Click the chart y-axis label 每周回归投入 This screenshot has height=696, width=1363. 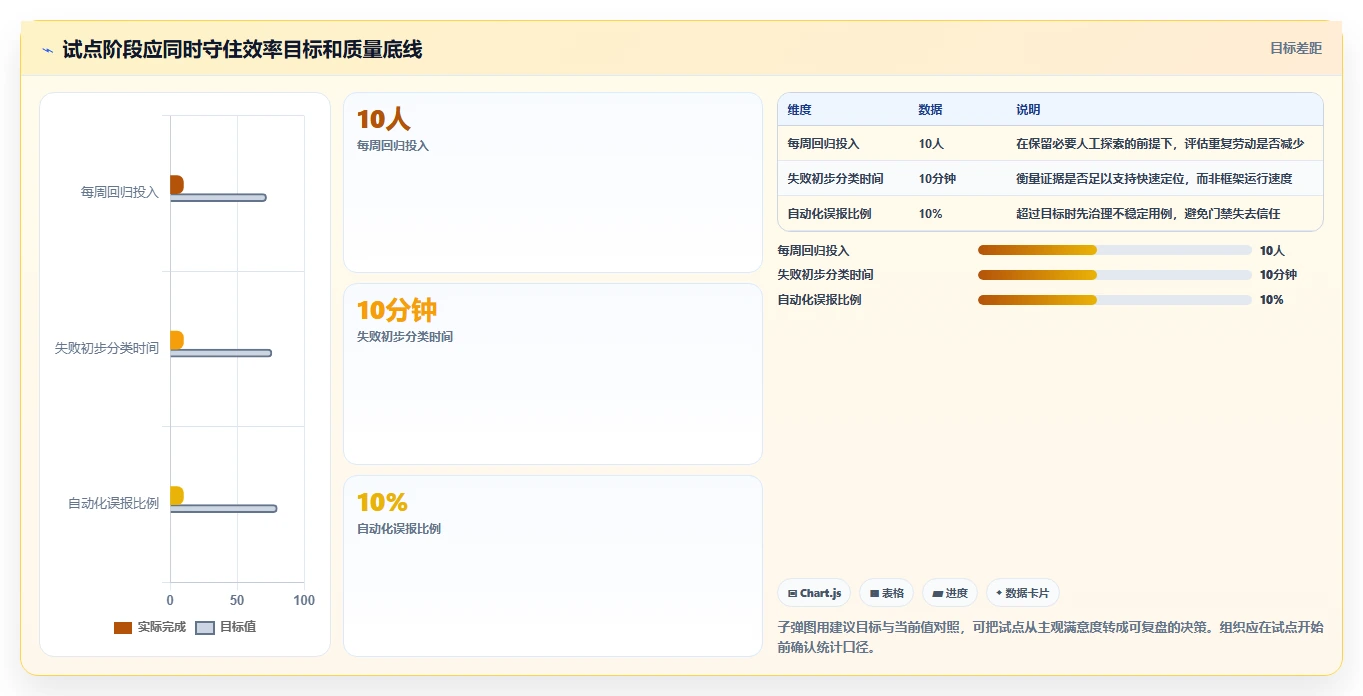[x=120, y=192]
